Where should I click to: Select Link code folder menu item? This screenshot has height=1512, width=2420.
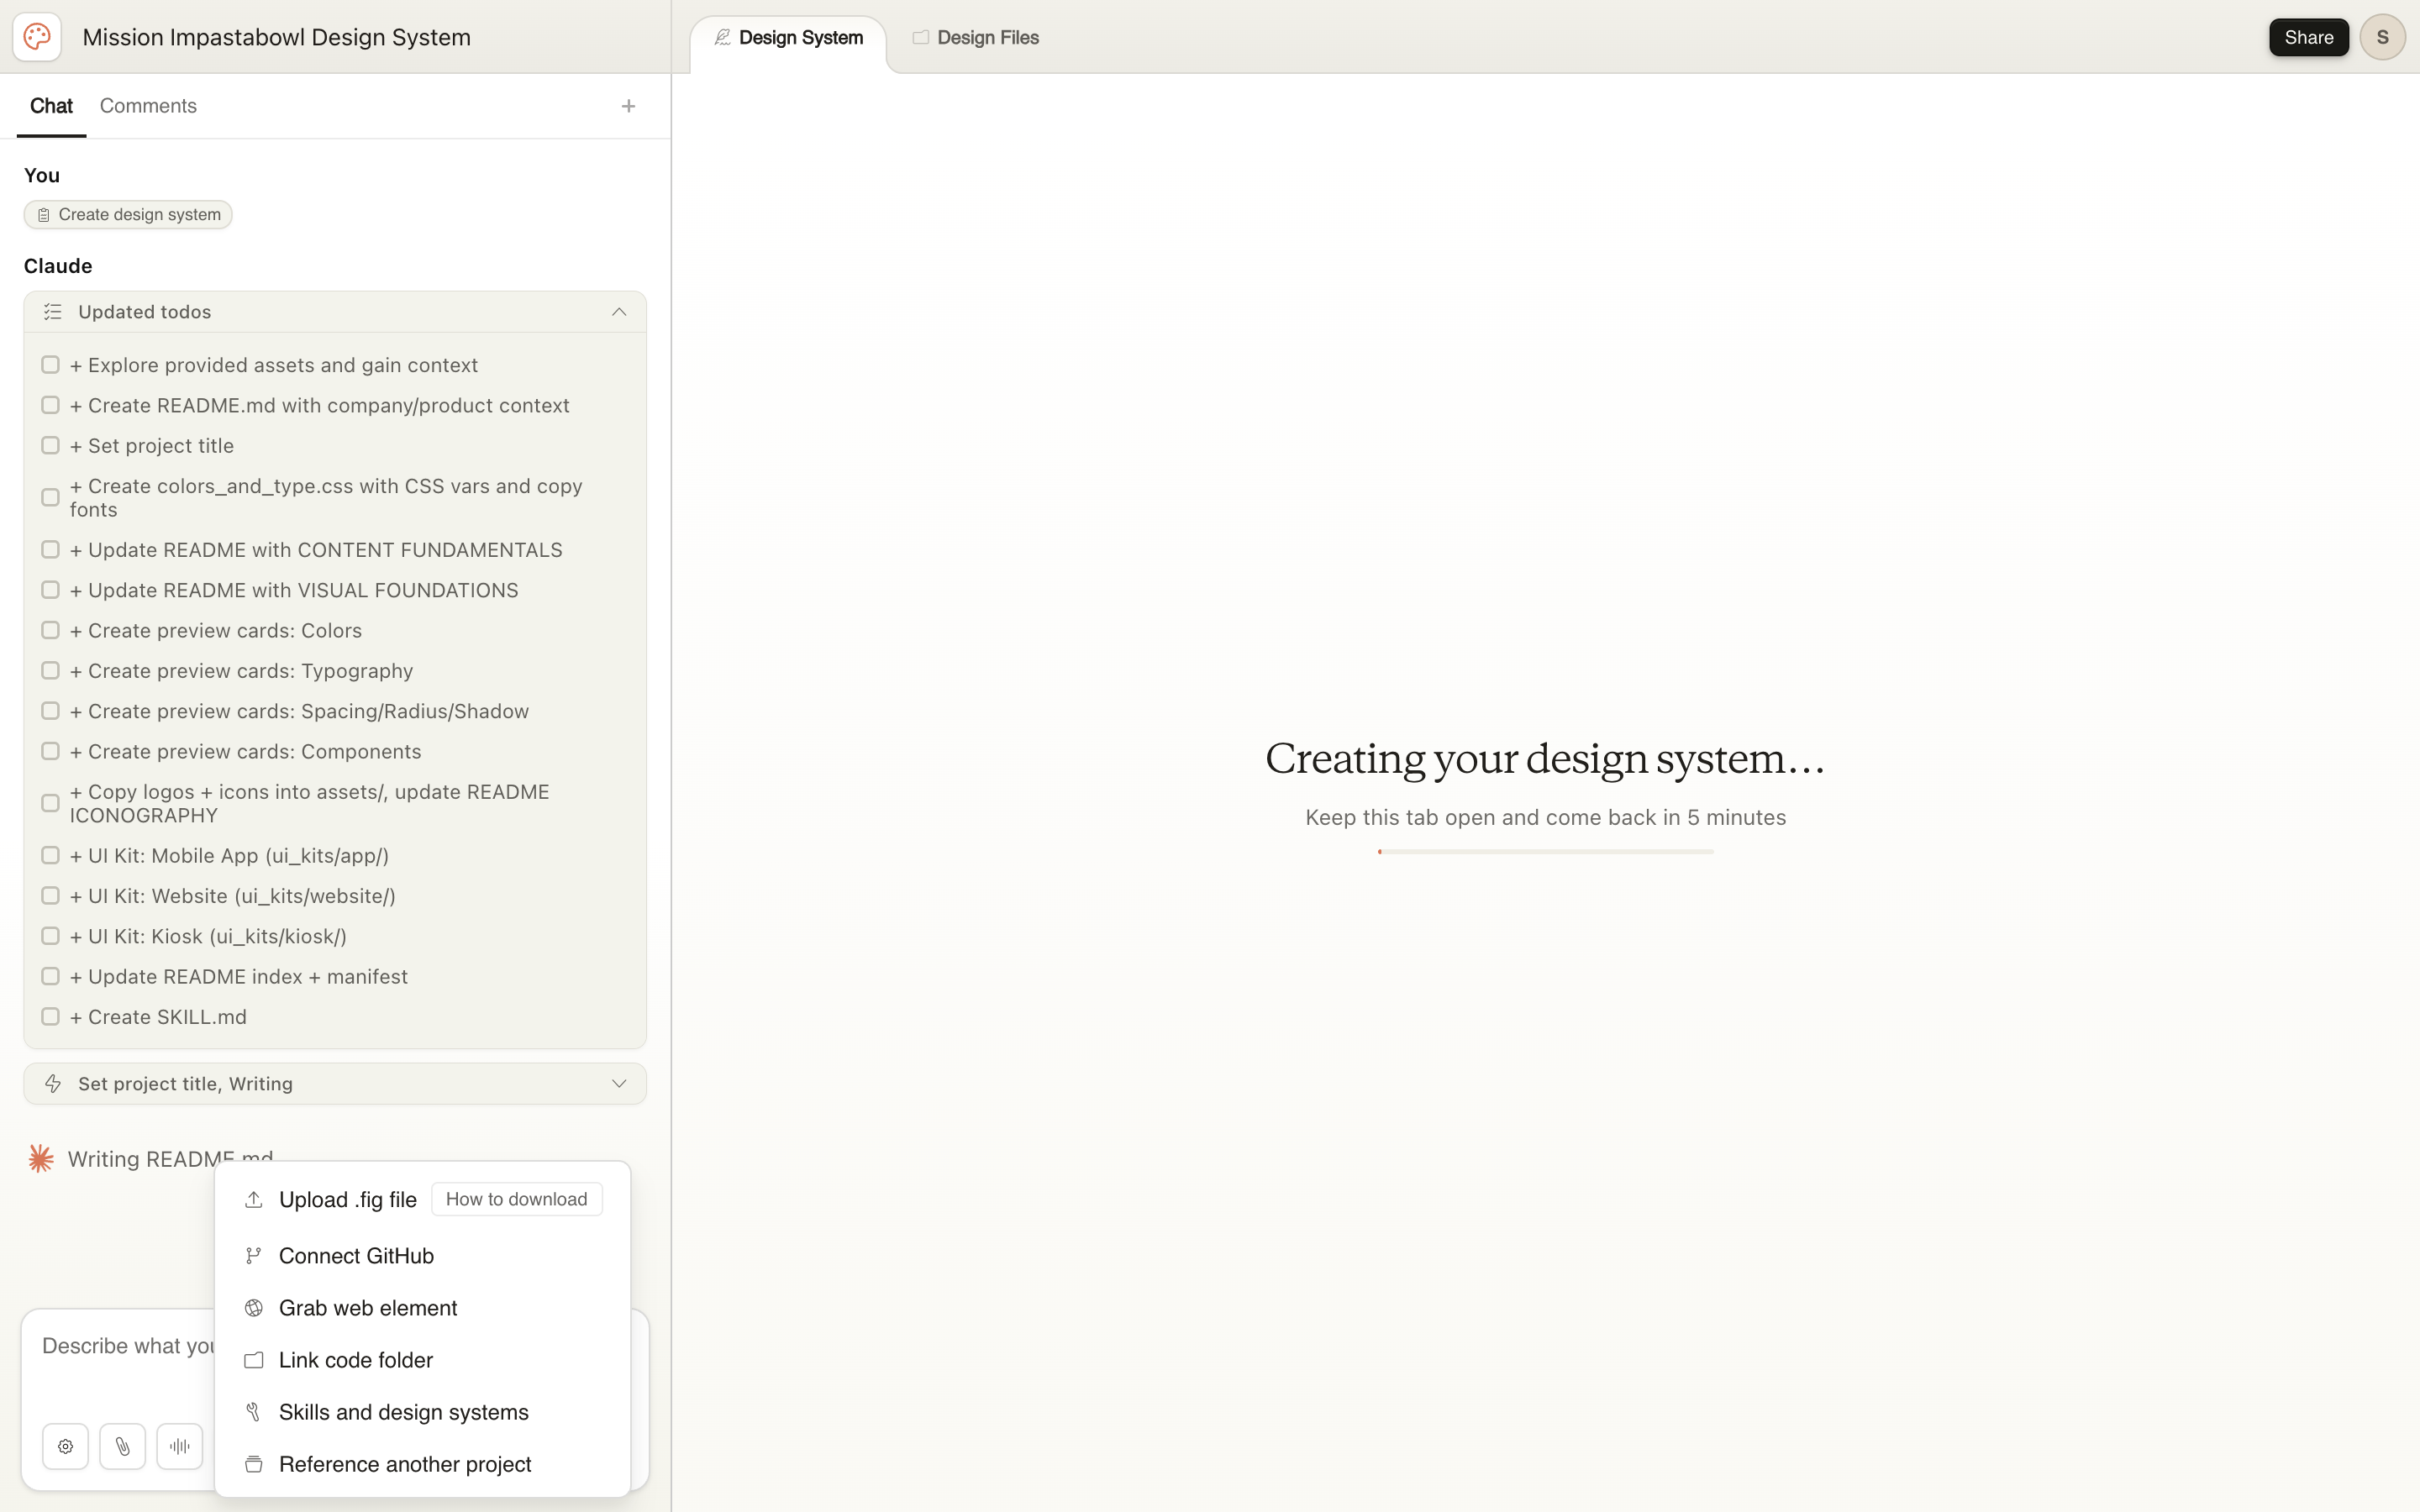pyautogui.click(x=422, y=1360)
